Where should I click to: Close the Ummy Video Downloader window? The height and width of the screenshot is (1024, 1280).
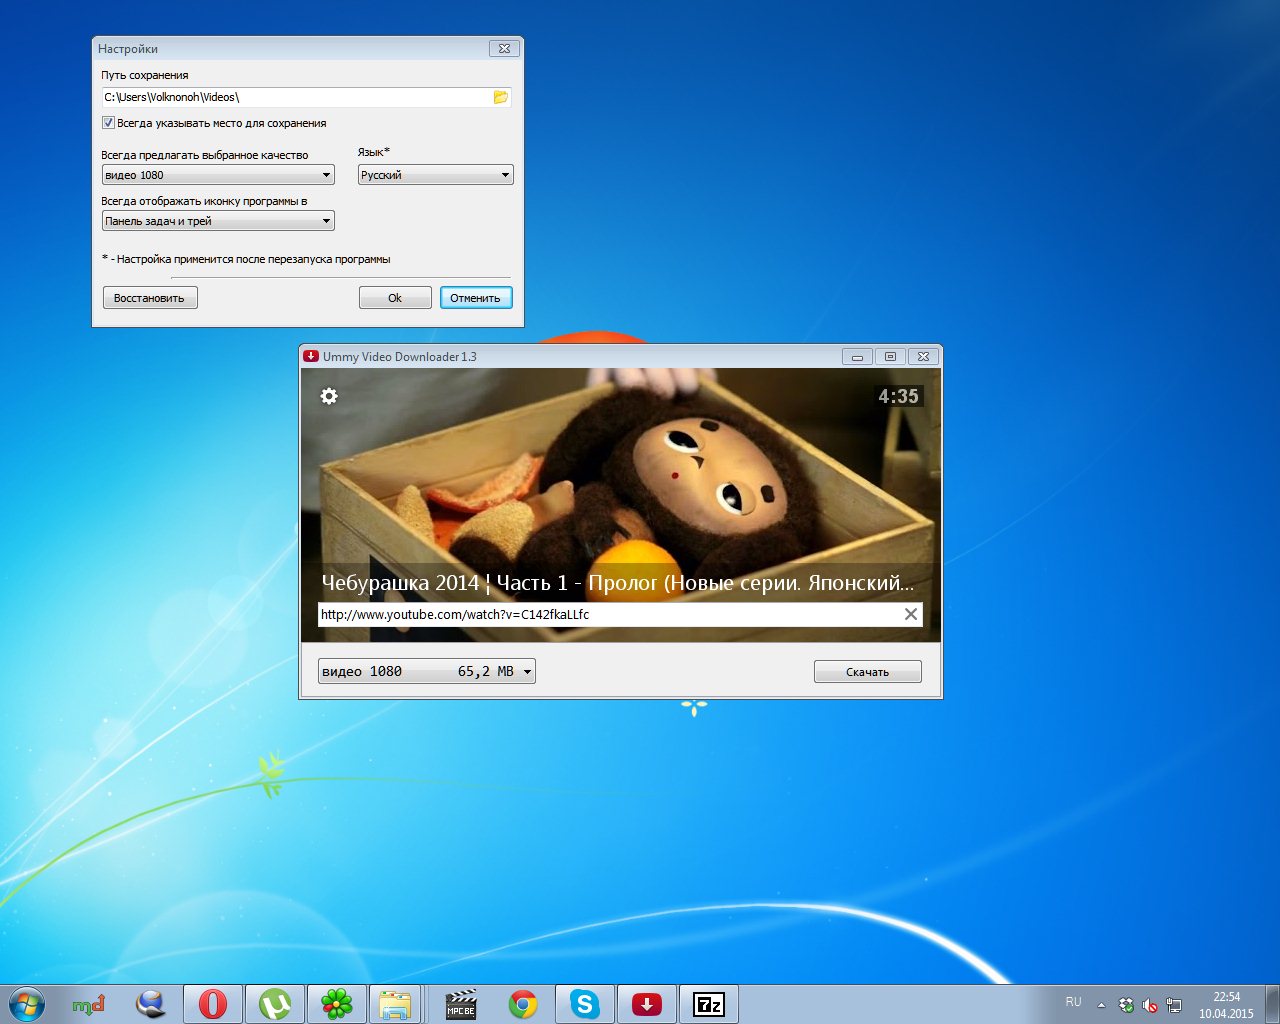(924, 357)
